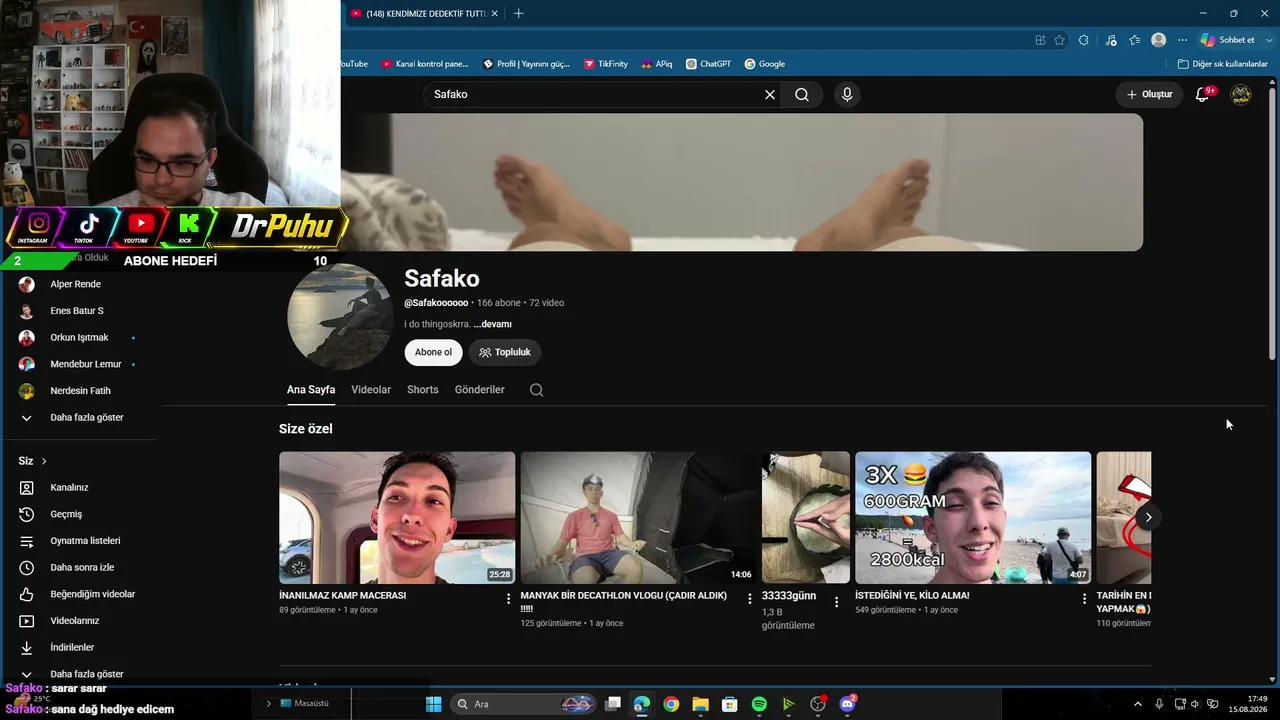Open Diğer sık kullanılanlar bookmarks folder
Screen dimensions: 1280x720
[x=1223, y=64]
